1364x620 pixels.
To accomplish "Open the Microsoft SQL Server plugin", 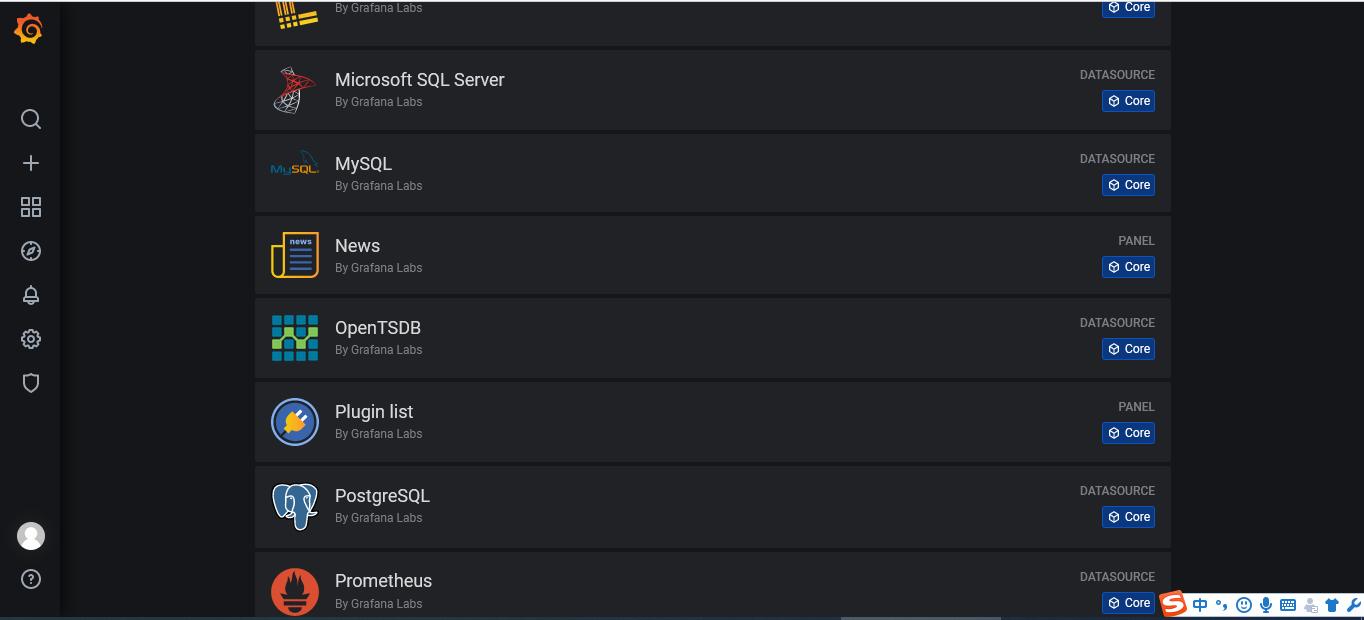I will pyautogui.click(x=419, y=80).
